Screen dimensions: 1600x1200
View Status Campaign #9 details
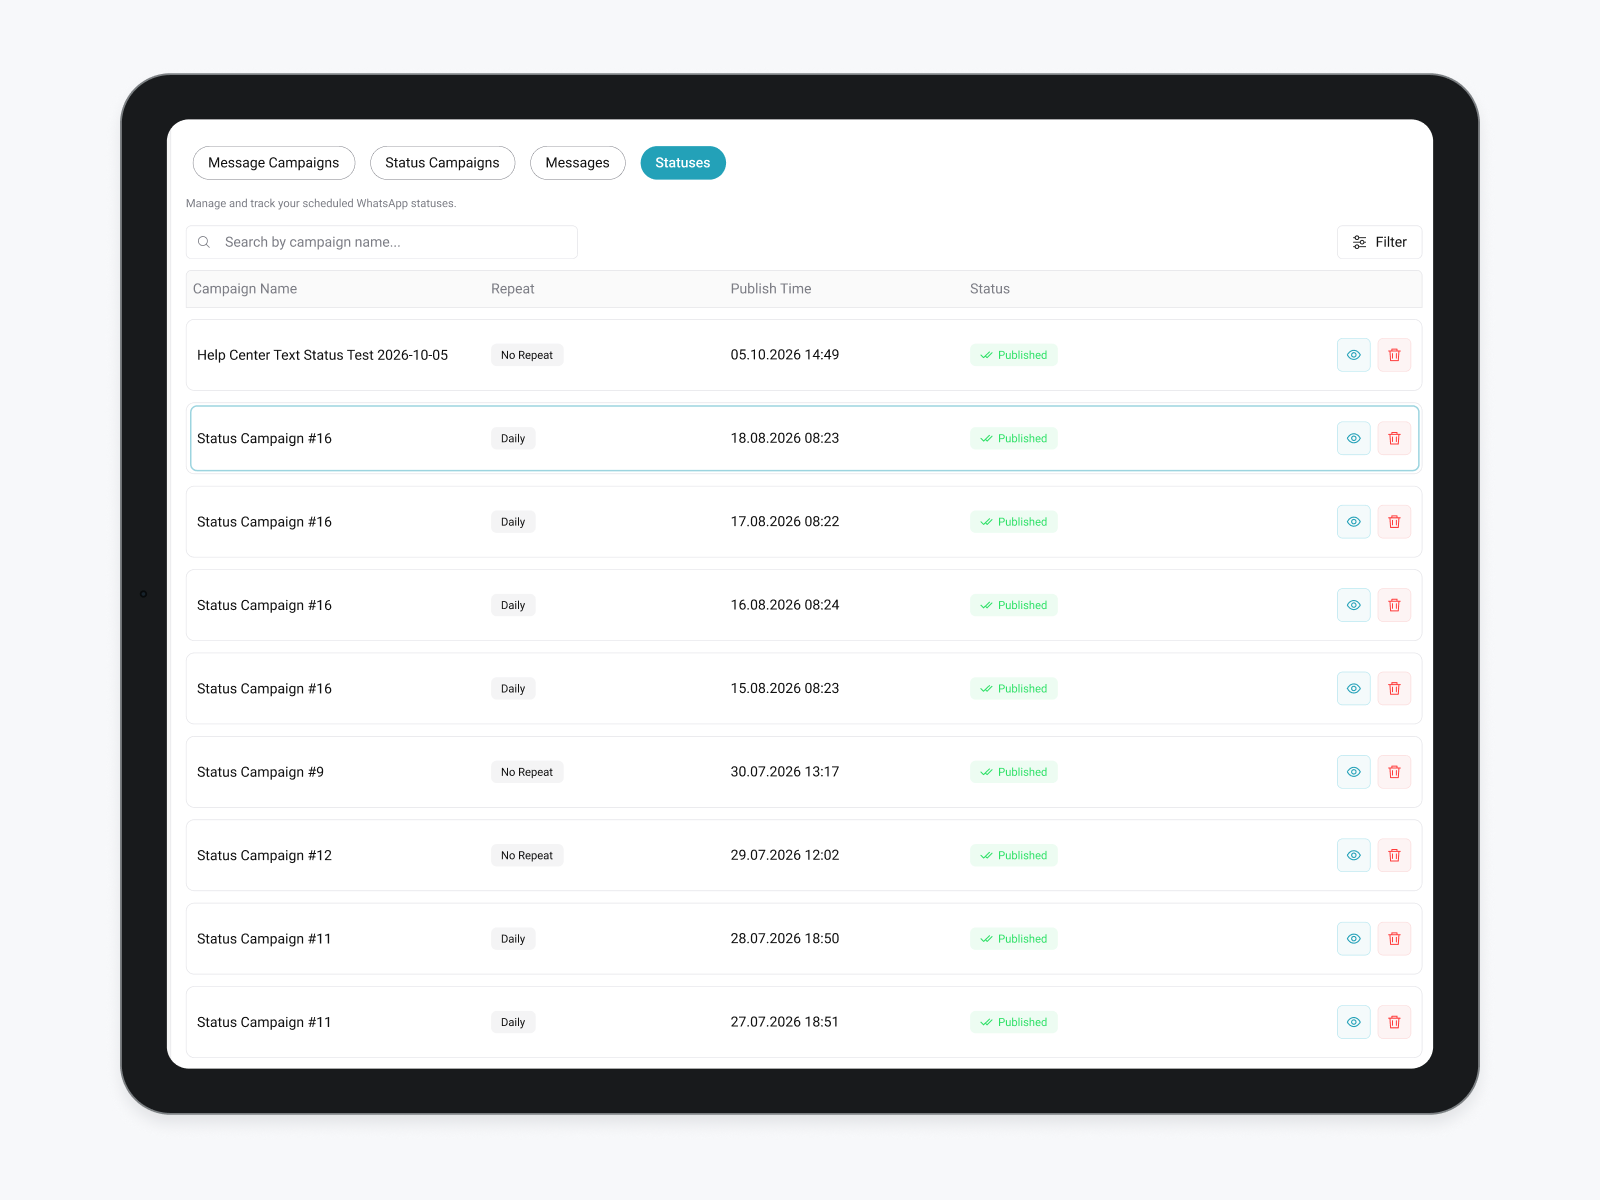click(1353, 772)
